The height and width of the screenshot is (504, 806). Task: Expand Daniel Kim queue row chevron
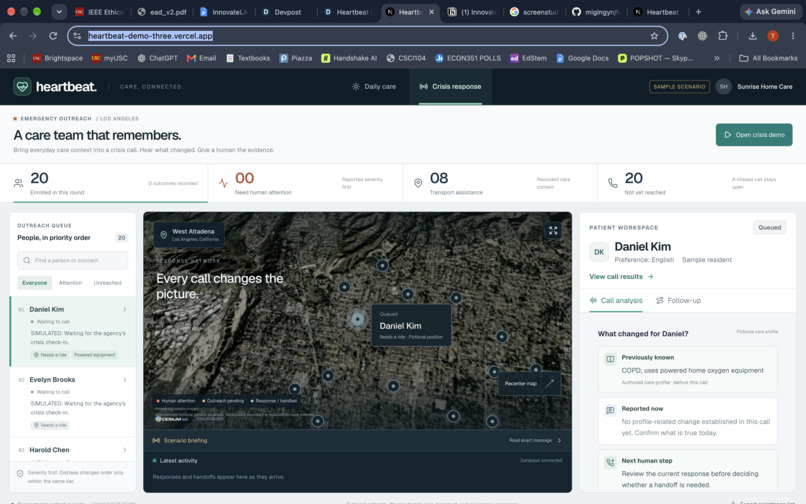(x=124, y=309)
